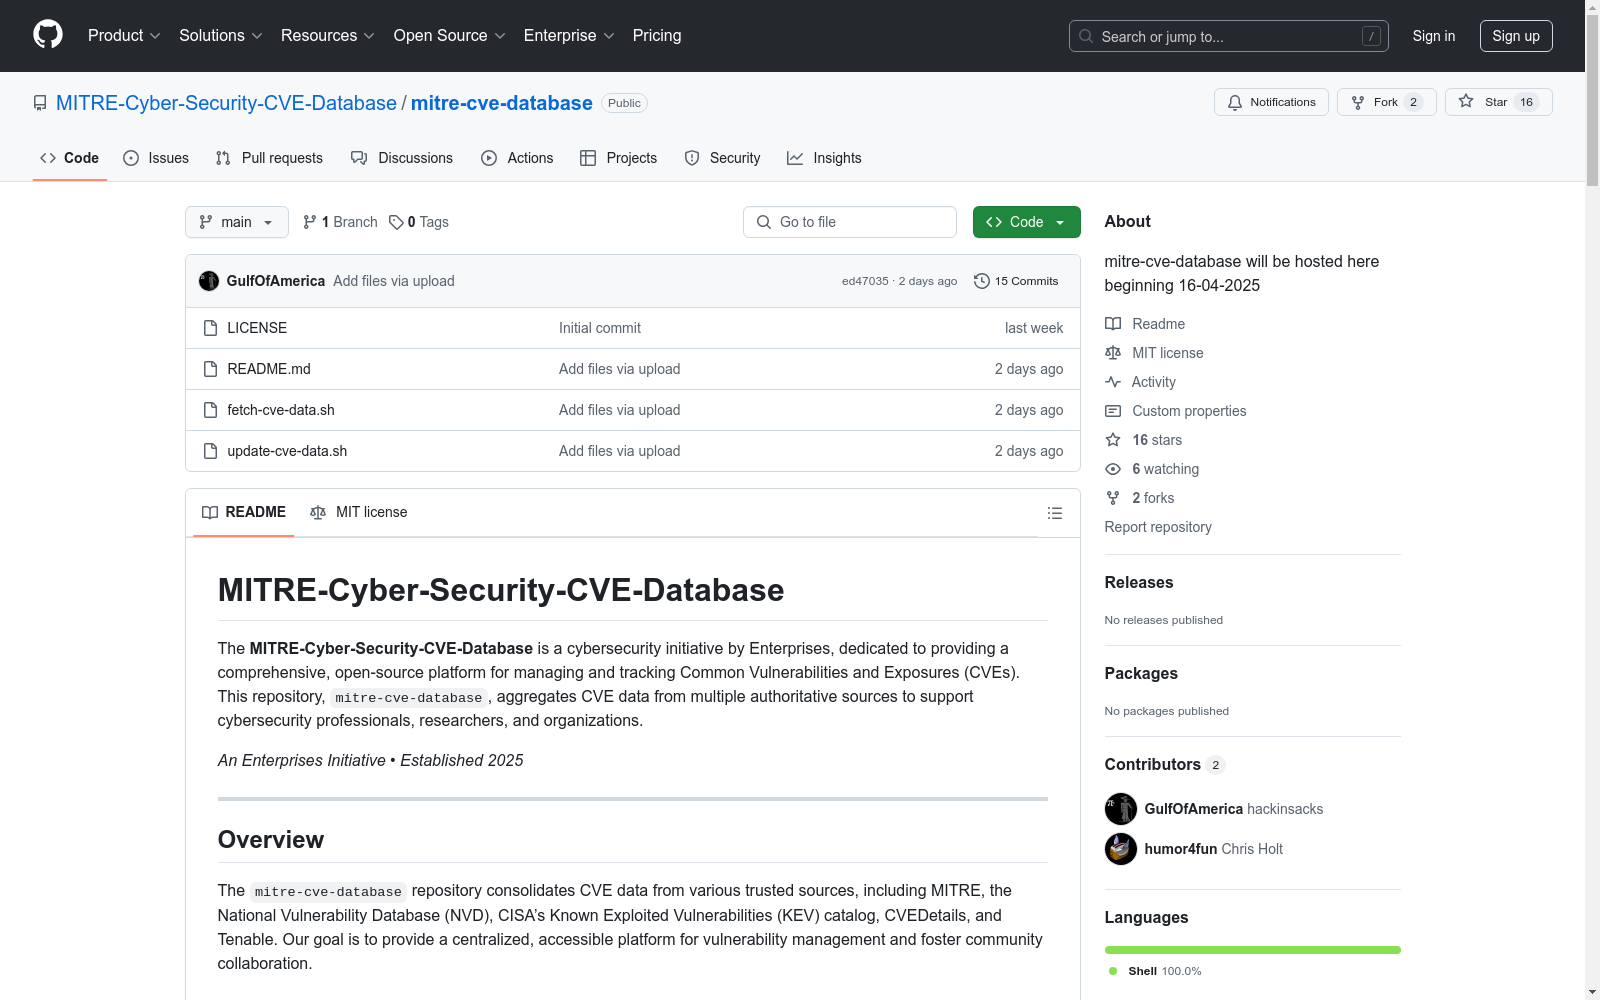This screenshot has width=1600, height=1000.
Task: Click the GitHub logo icon
Action: (x=48, y=35)
